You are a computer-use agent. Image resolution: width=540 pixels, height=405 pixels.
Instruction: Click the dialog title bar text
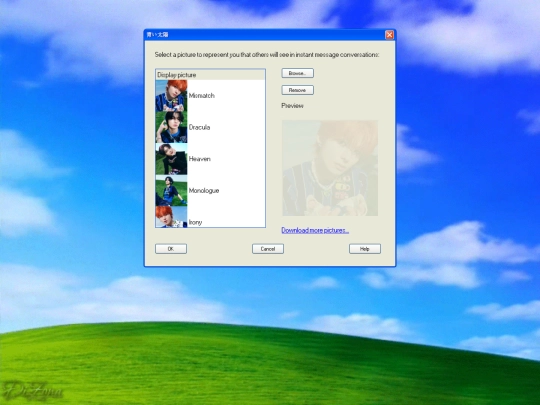[157, 35]
